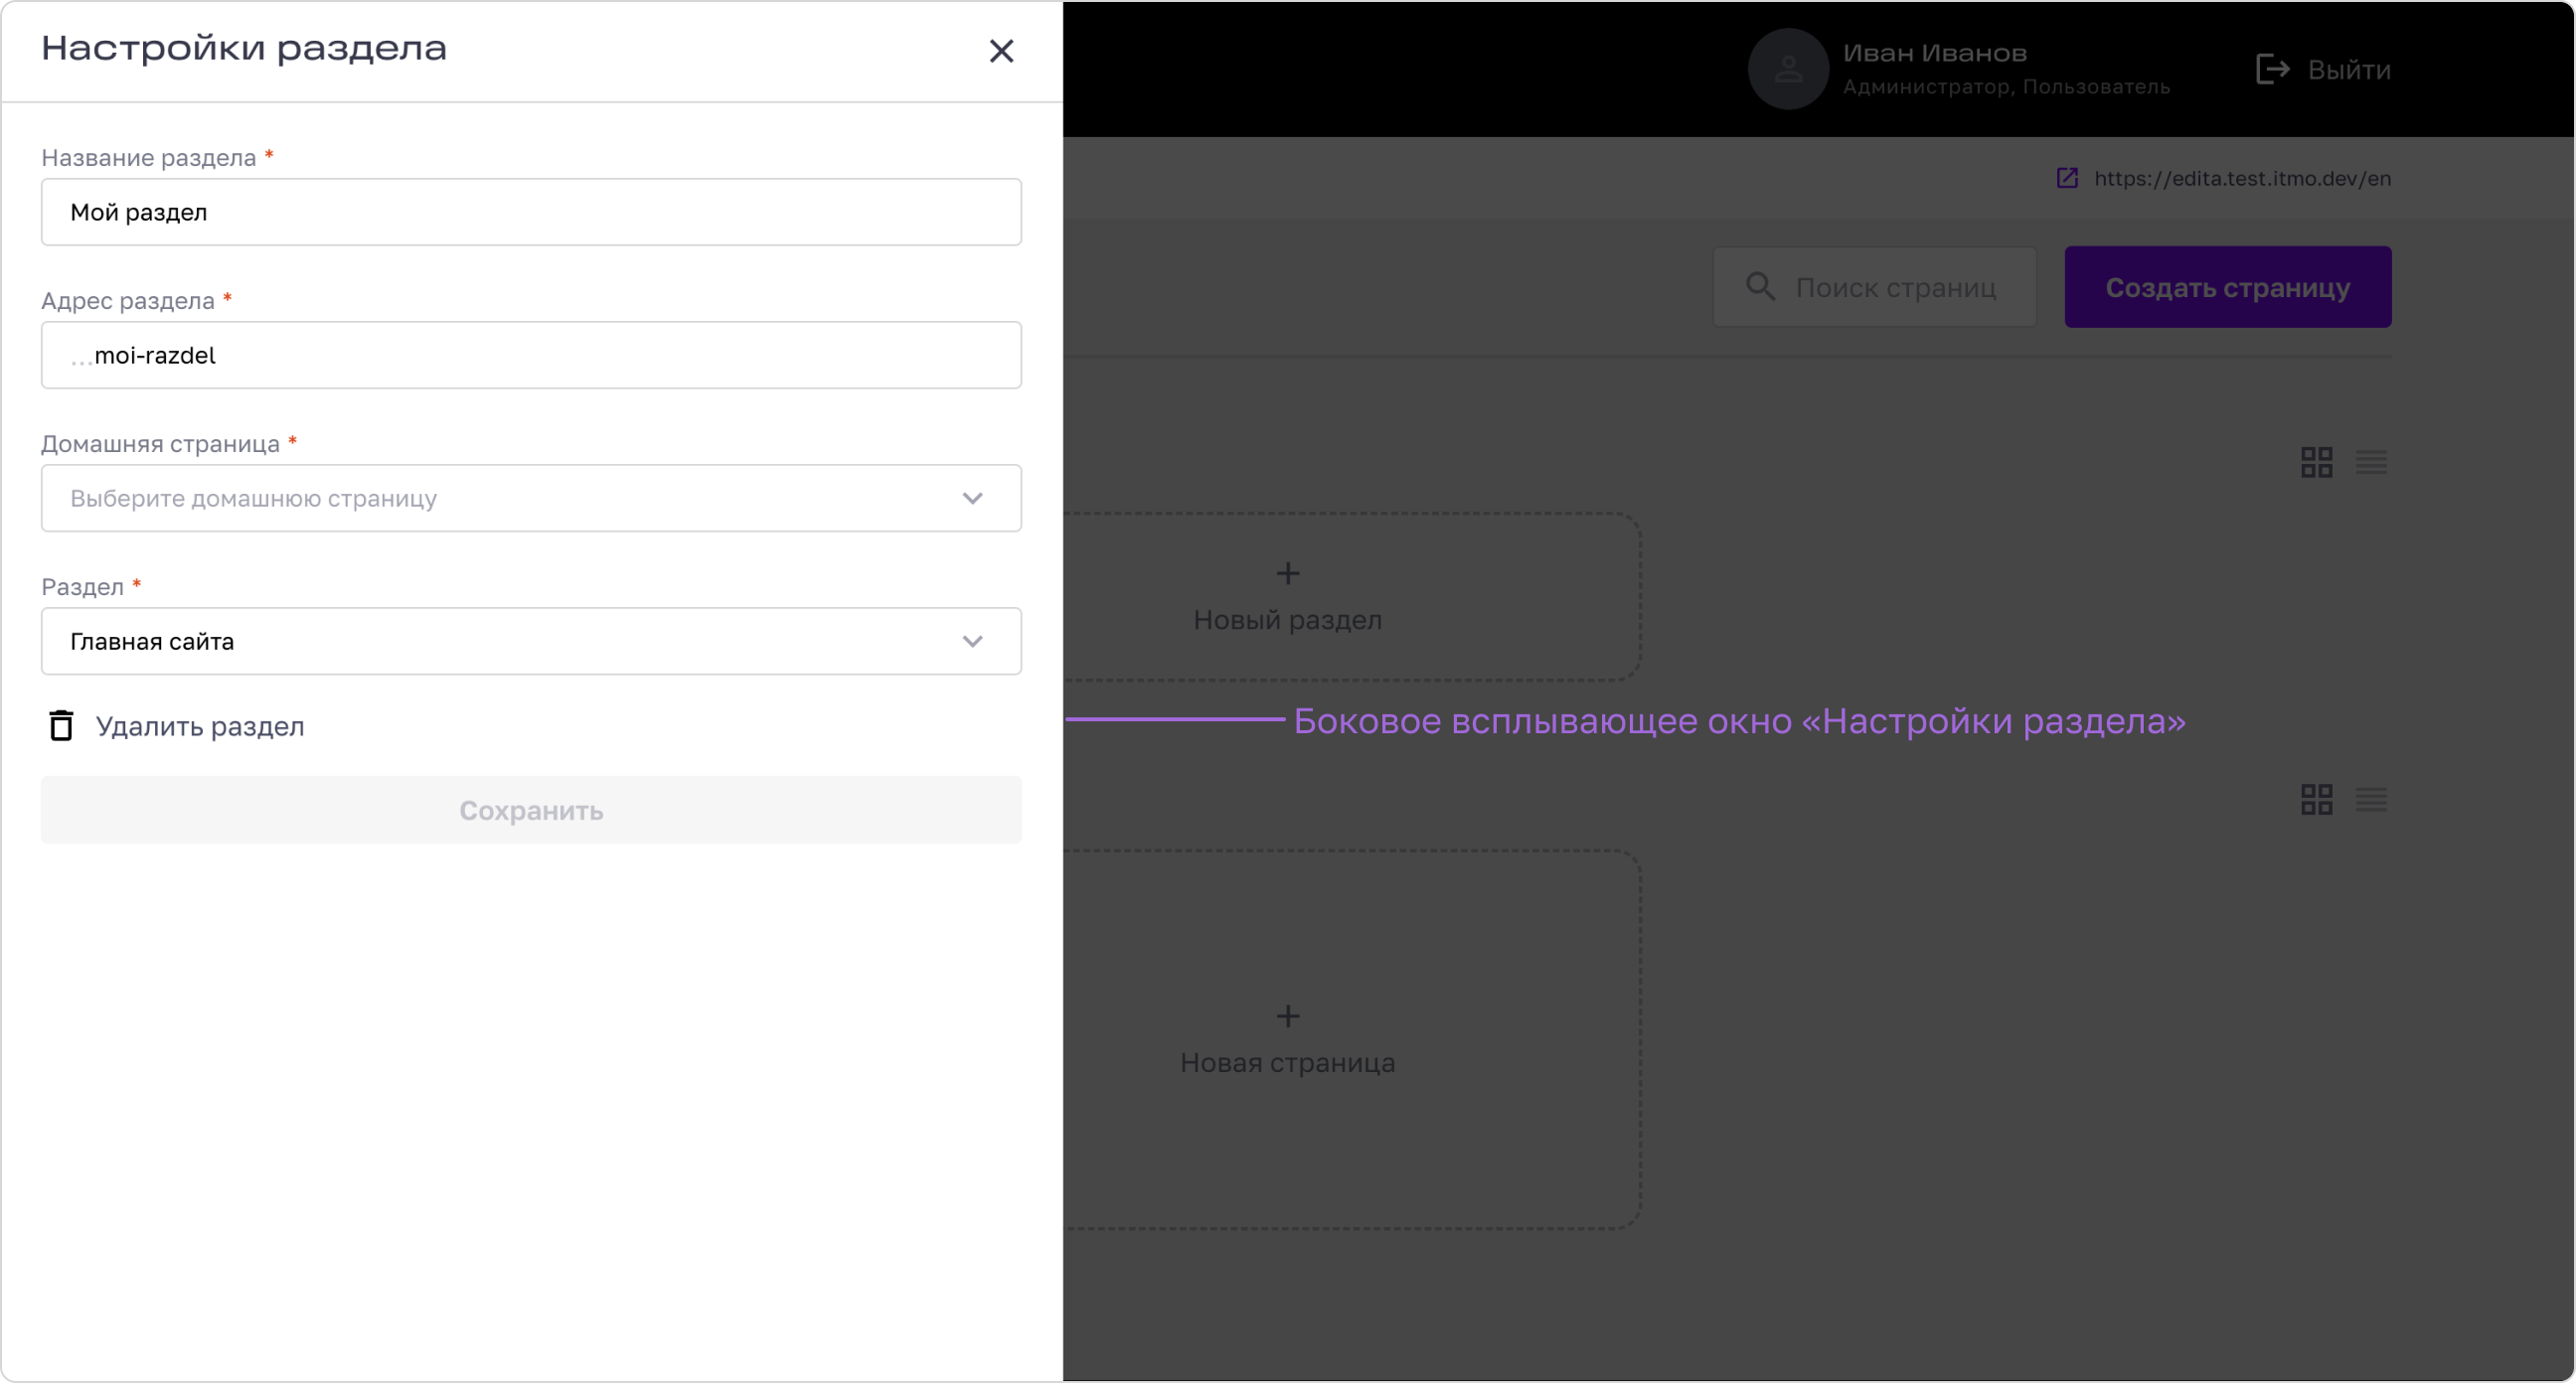Open the https://edita.test.itmo.dev/en link
The image size is (2576, 1383).
click(x=2242, y=178)
